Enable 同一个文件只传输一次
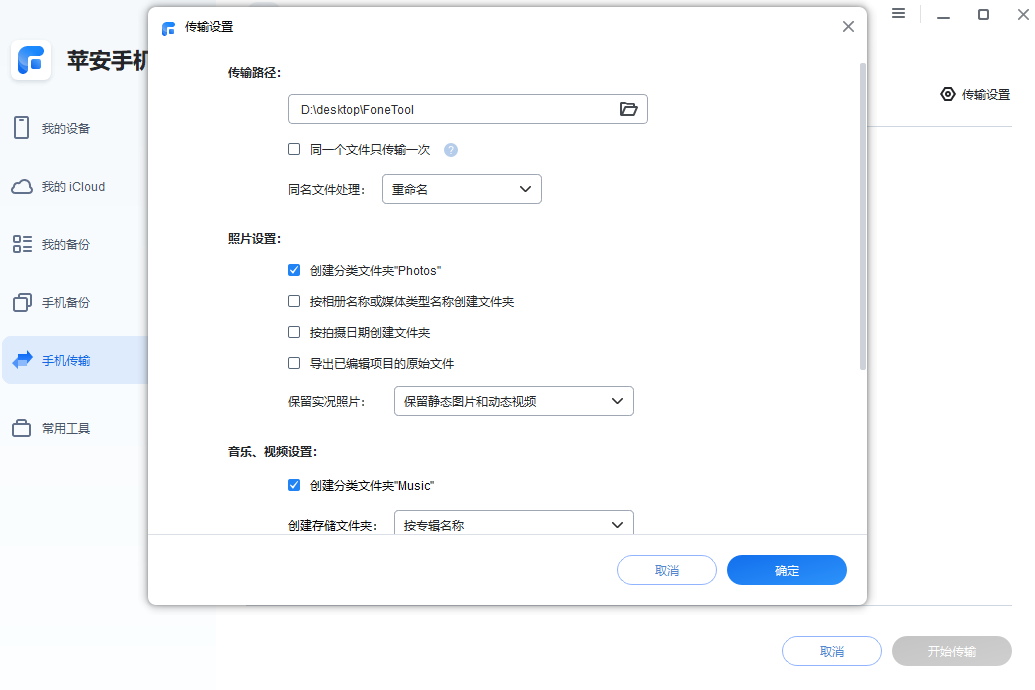This screenshot has height=690, width=1035. [294, 149]
